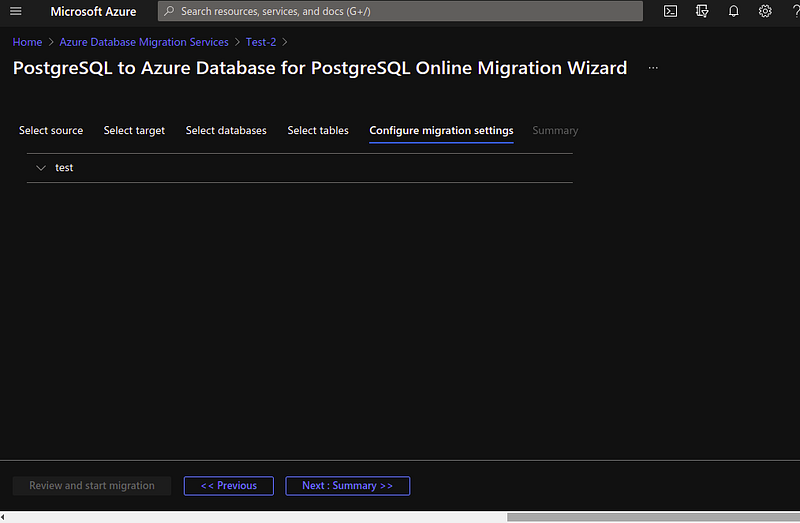Select the Configure migration settings tab
Screen dimensions: 800x523
coord(441,131)
